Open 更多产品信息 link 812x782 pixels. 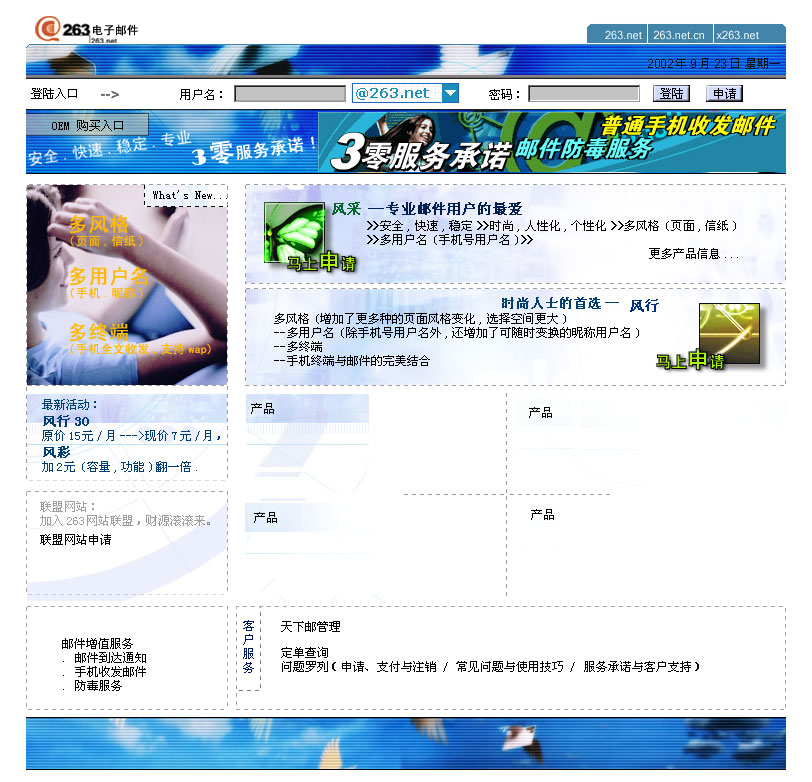(693, 254)
